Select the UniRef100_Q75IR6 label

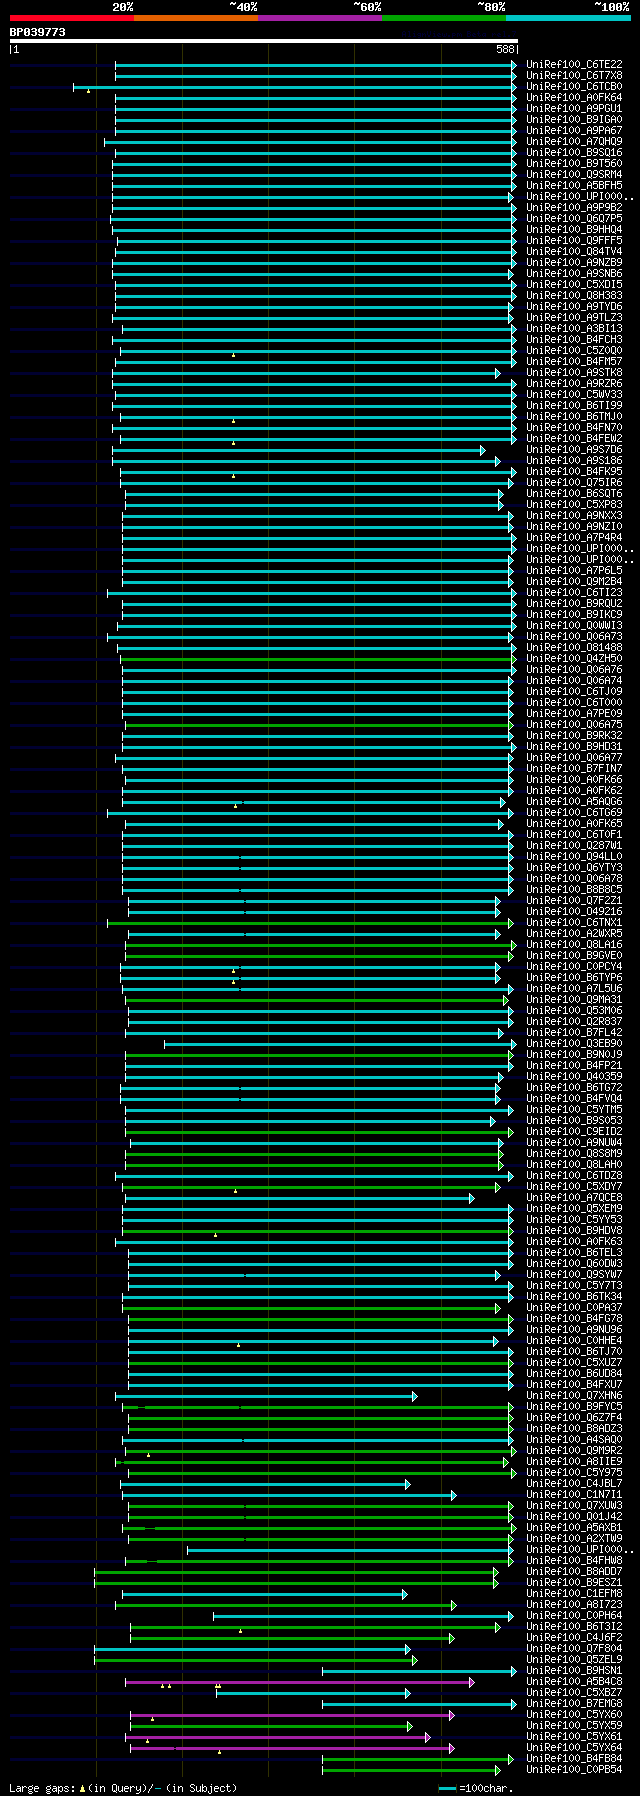[574, 482]
